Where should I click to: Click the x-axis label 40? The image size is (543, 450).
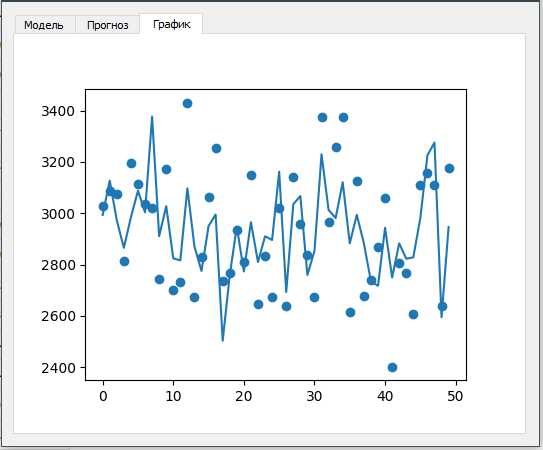coord(385,396)
